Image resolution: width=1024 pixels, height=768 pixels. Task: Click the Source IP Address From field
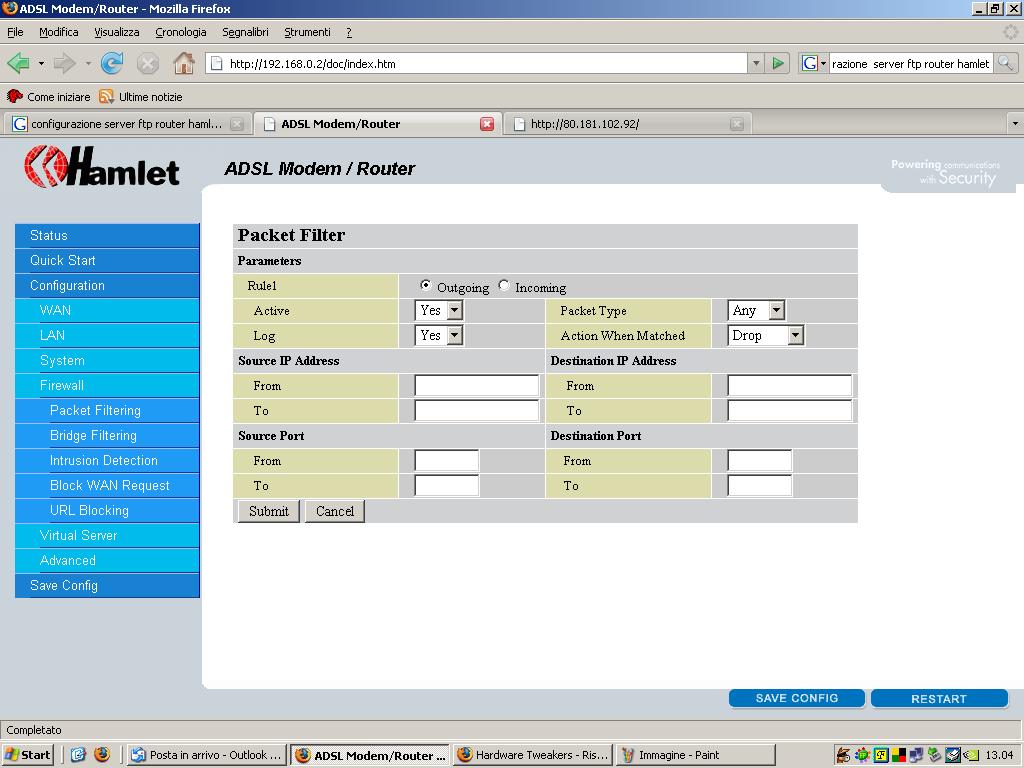[x=476, y=386]
